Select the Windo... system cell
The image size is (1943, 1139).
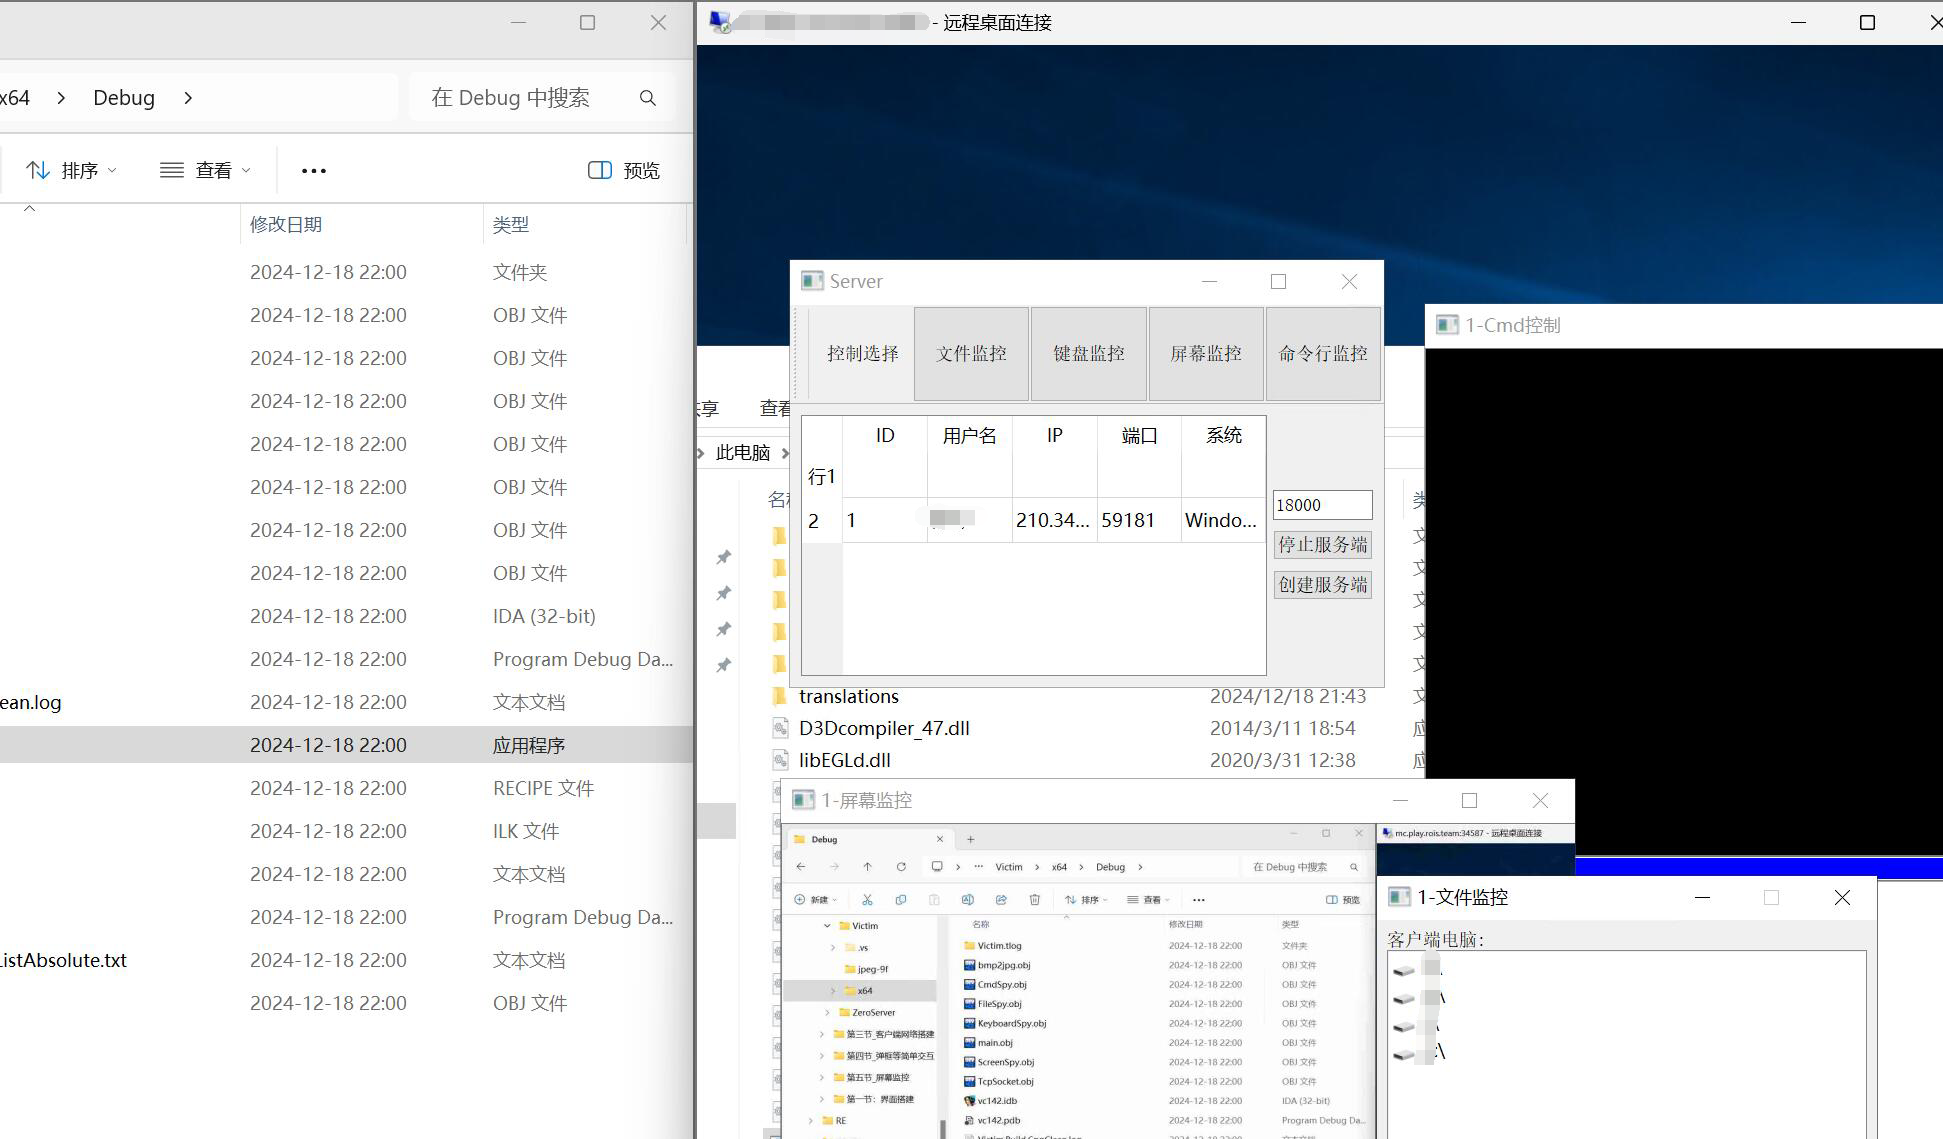tap(1223, 520)
